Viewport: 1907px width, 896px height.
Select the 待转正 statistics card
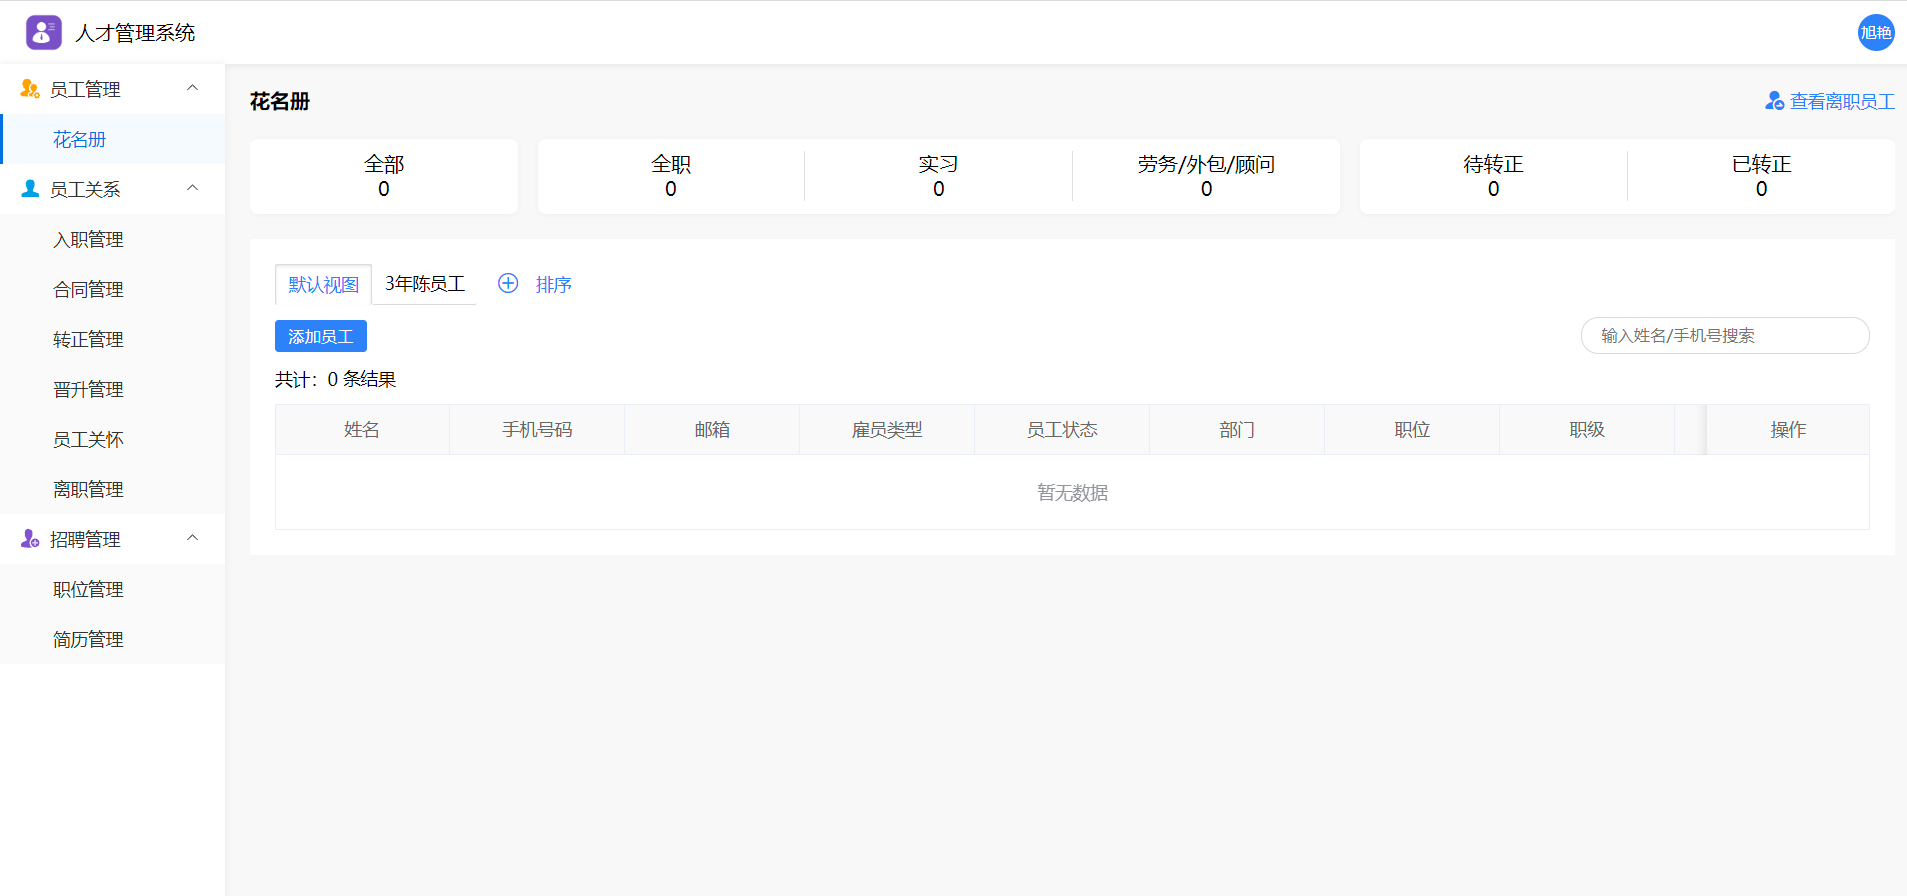(x=1493, y=176)
